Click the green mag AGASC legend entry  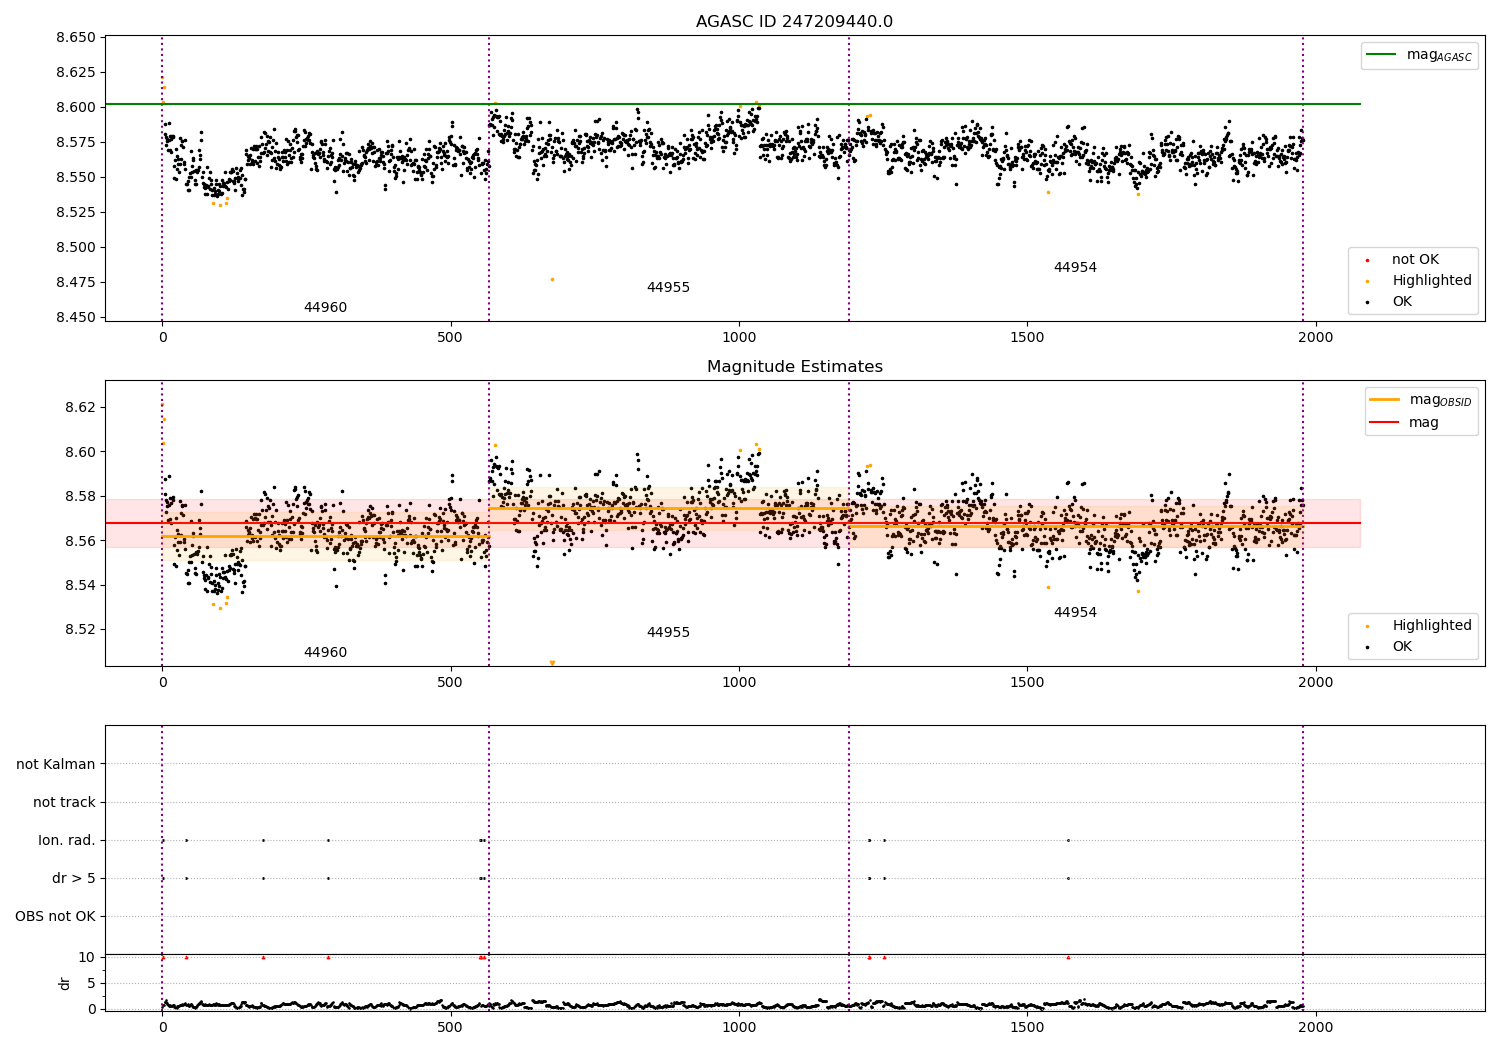[1419, 55]
